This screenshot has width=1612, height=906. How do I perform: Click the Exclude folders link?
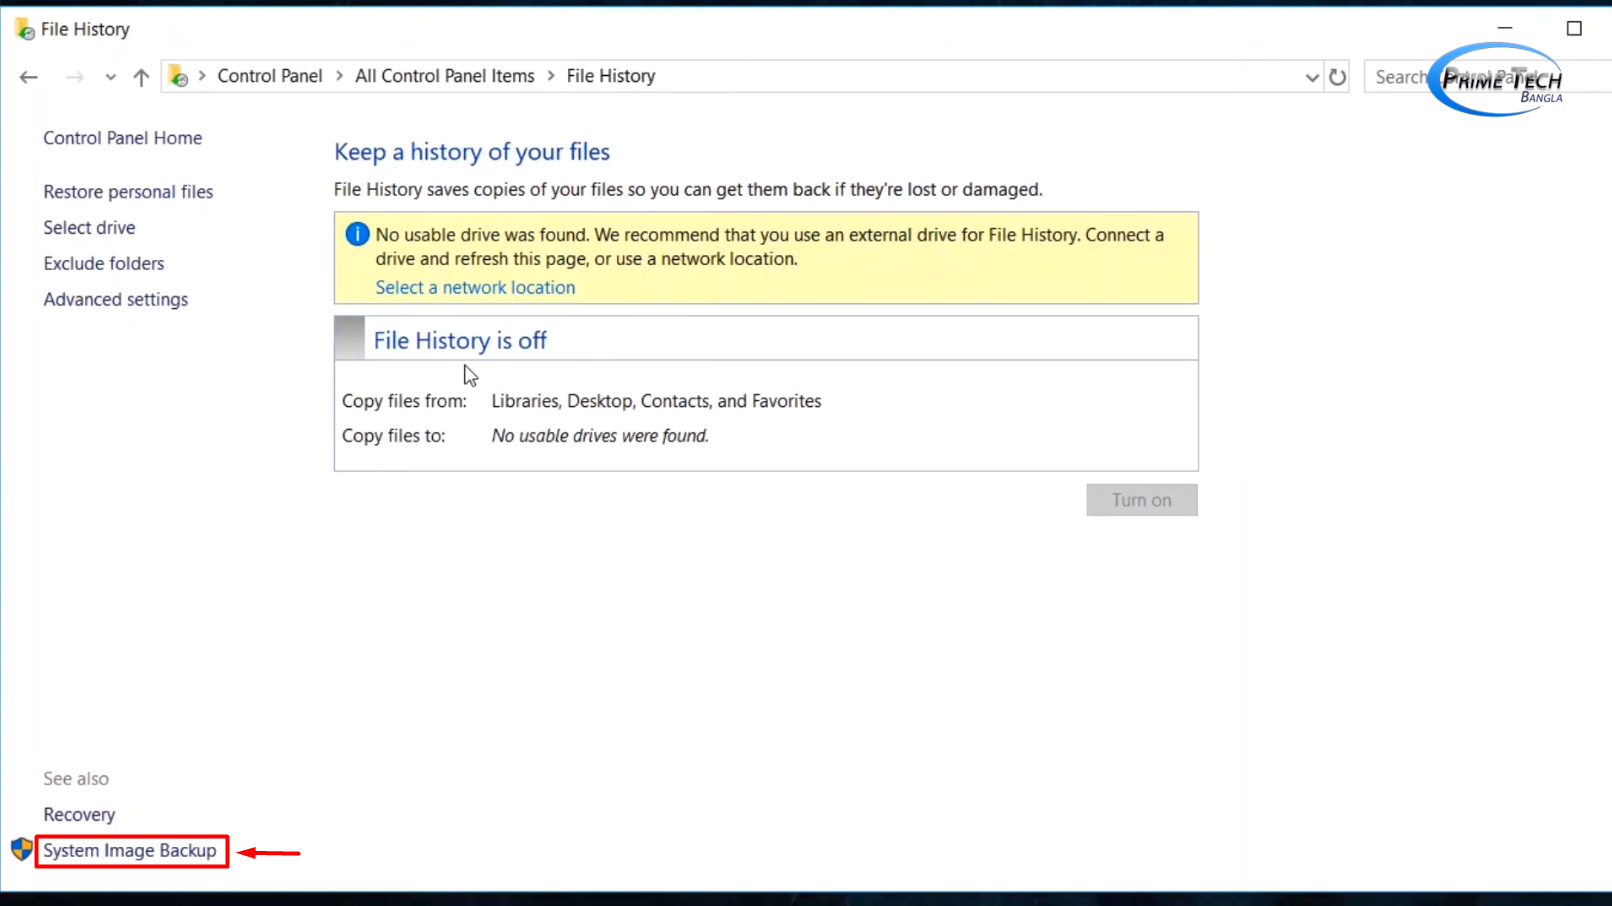[x=103, y=263]
